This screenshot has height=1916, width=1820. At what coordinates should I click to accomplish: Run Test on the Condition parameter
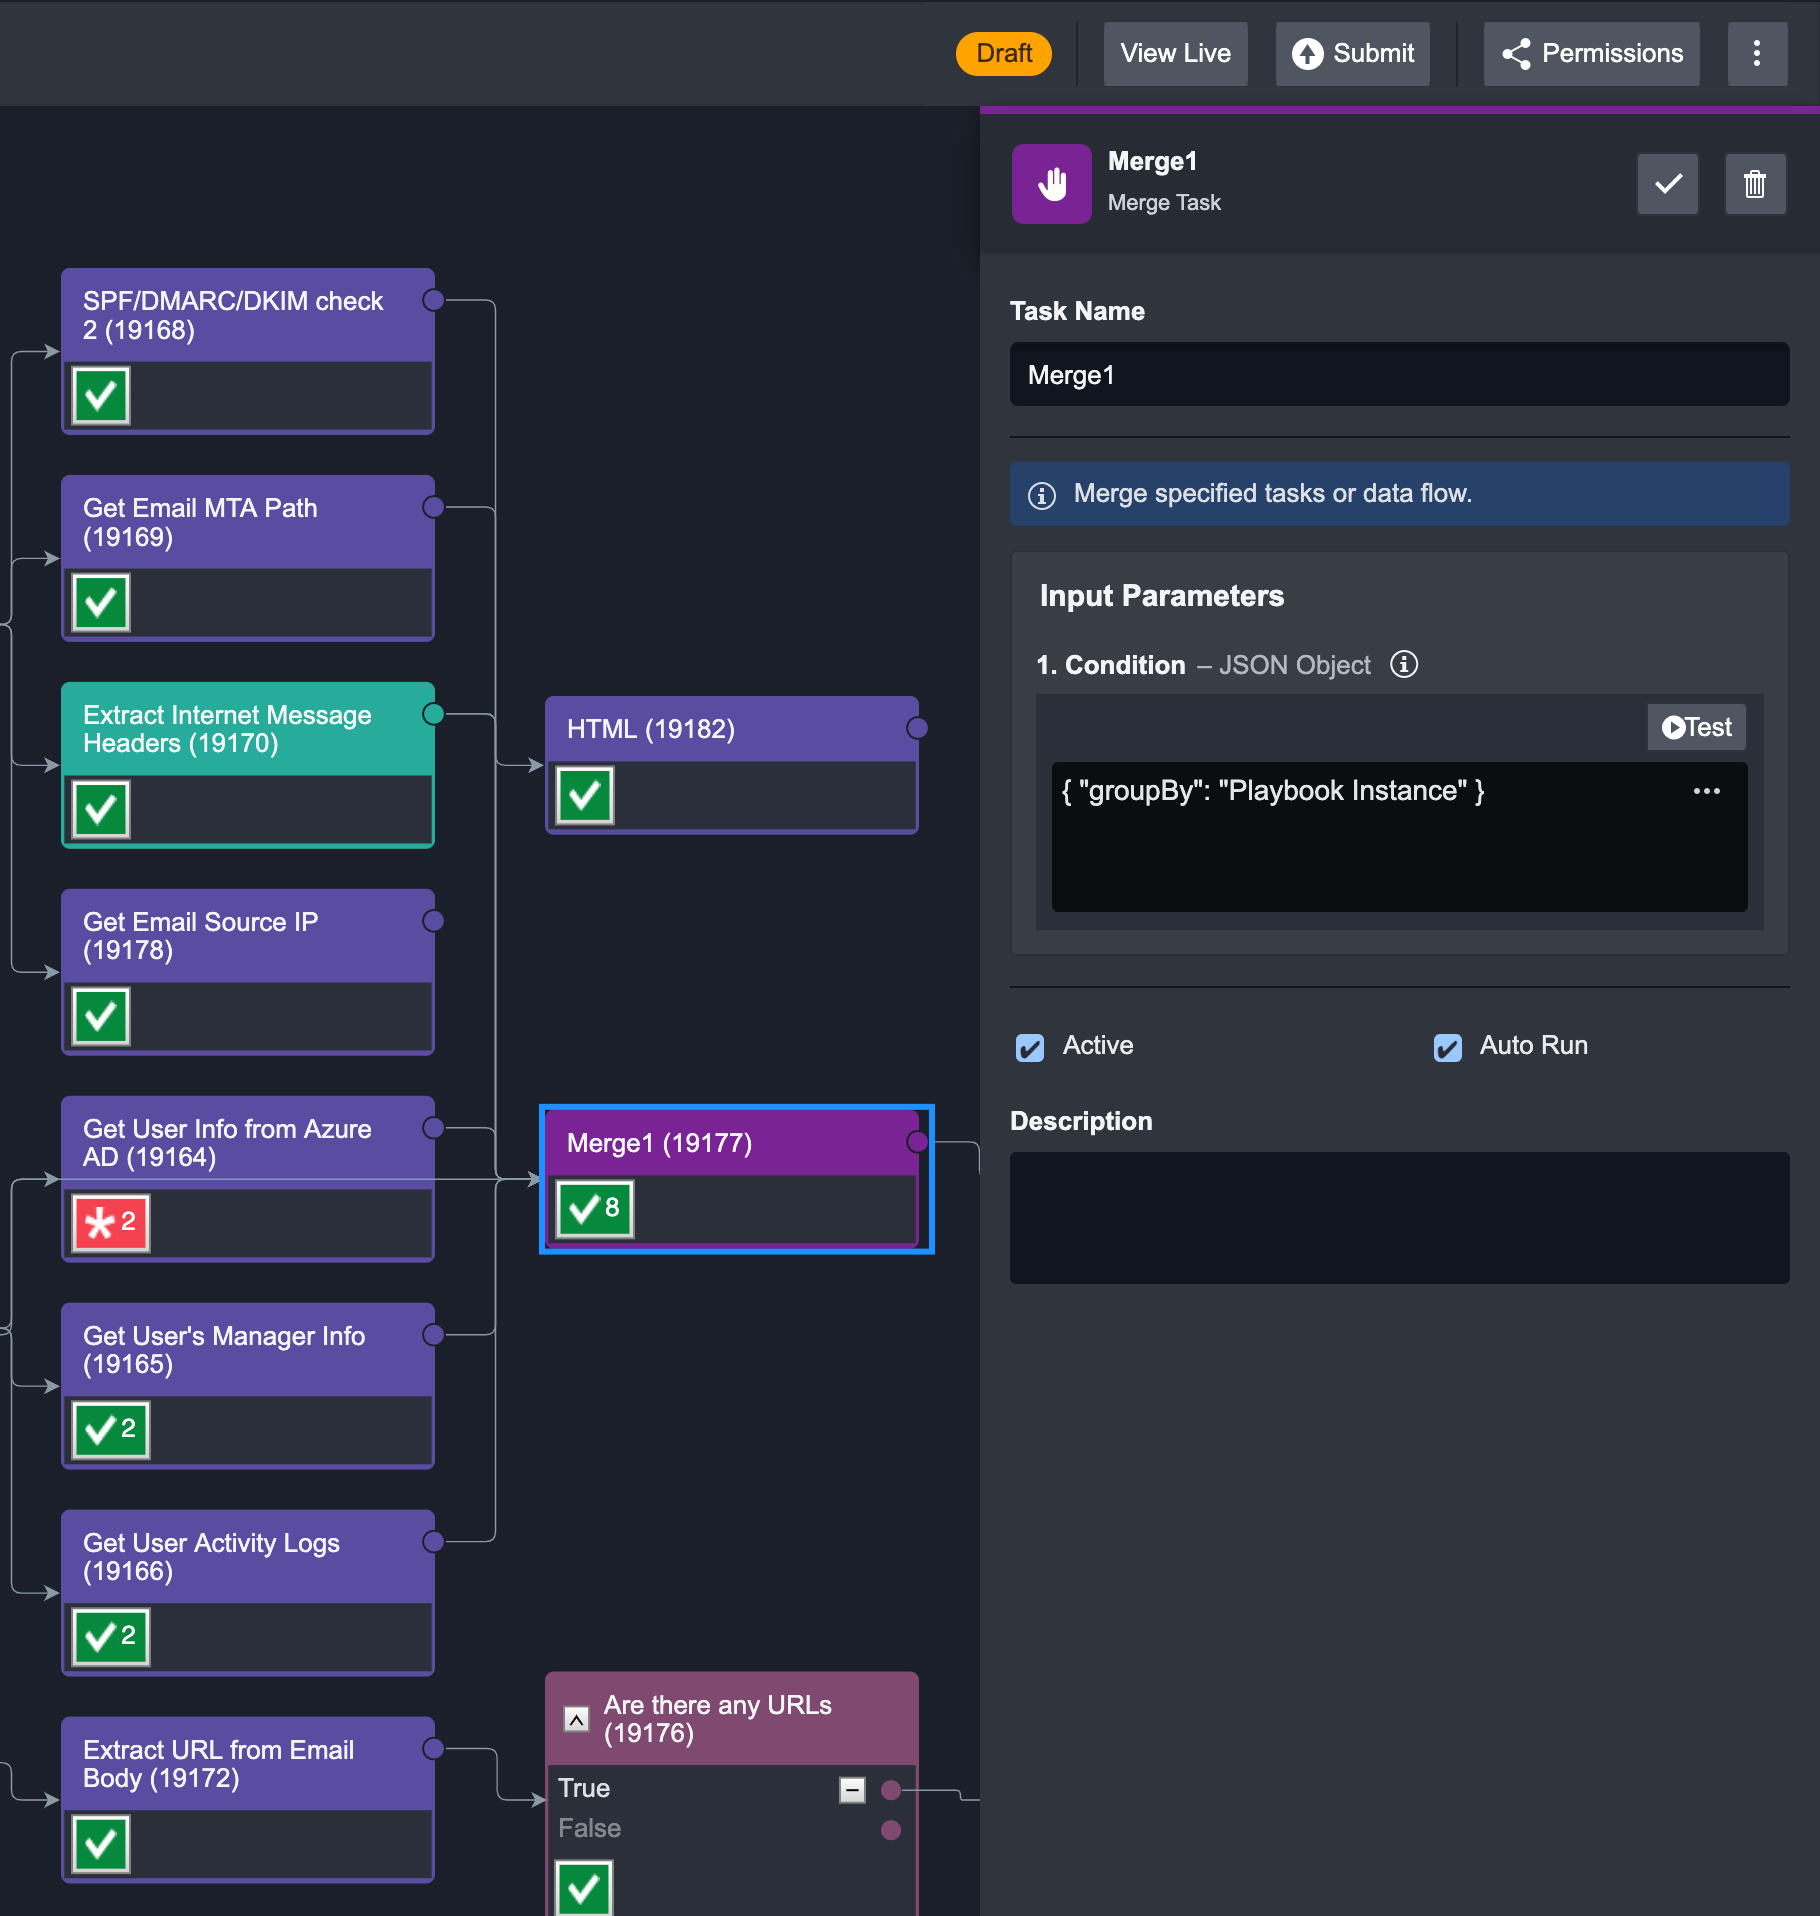click(x=1696, y=727)
